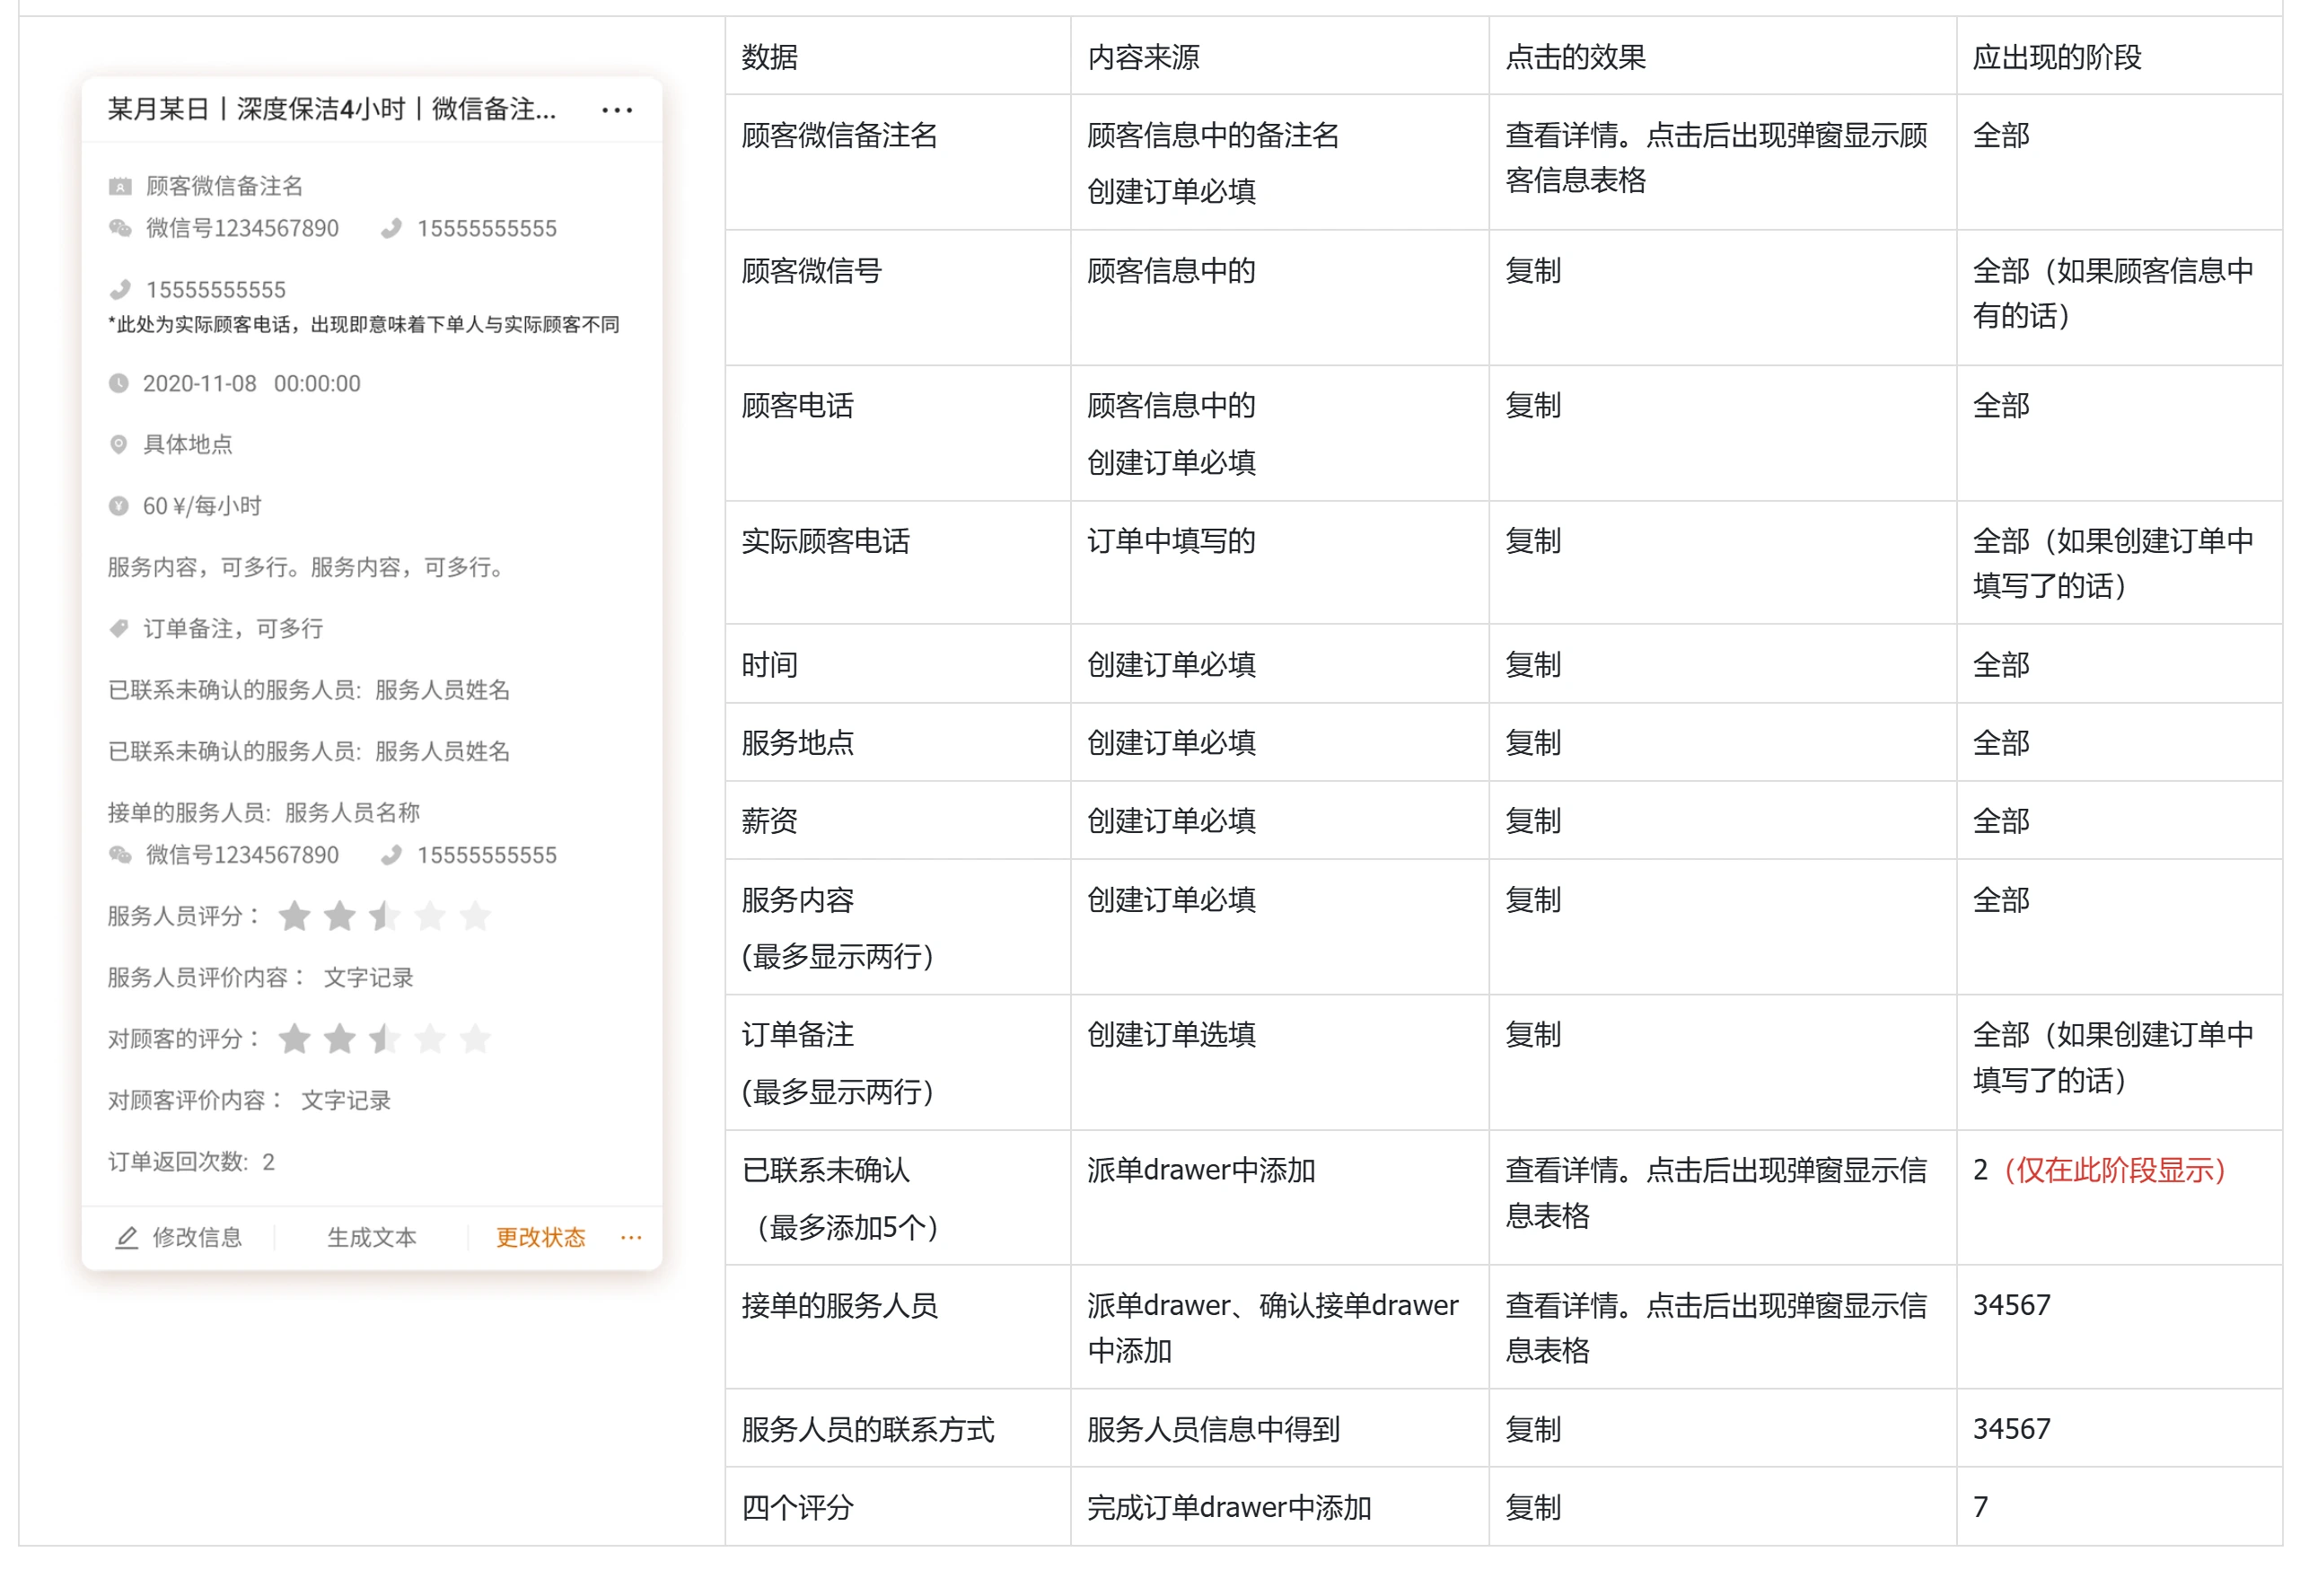The width and height of the screenshot is (2300, 1596).
Task: Click 顾客微信备注名 text in card
Action: pyautogui.click(x=224, y=186)
